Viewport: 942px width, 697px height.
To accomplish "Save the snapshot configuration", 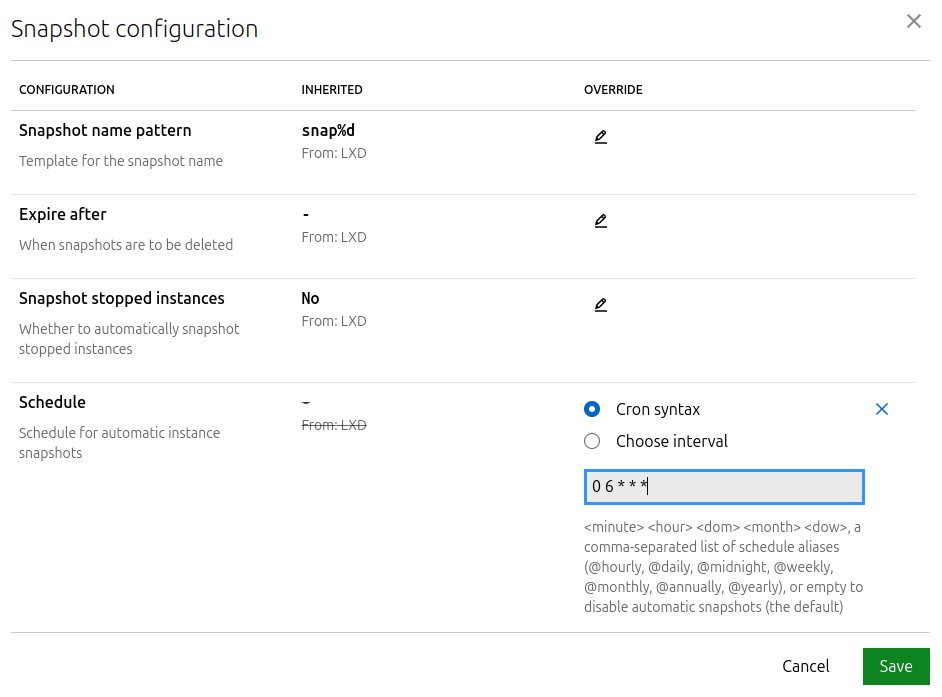I will (x=895, y=666).
